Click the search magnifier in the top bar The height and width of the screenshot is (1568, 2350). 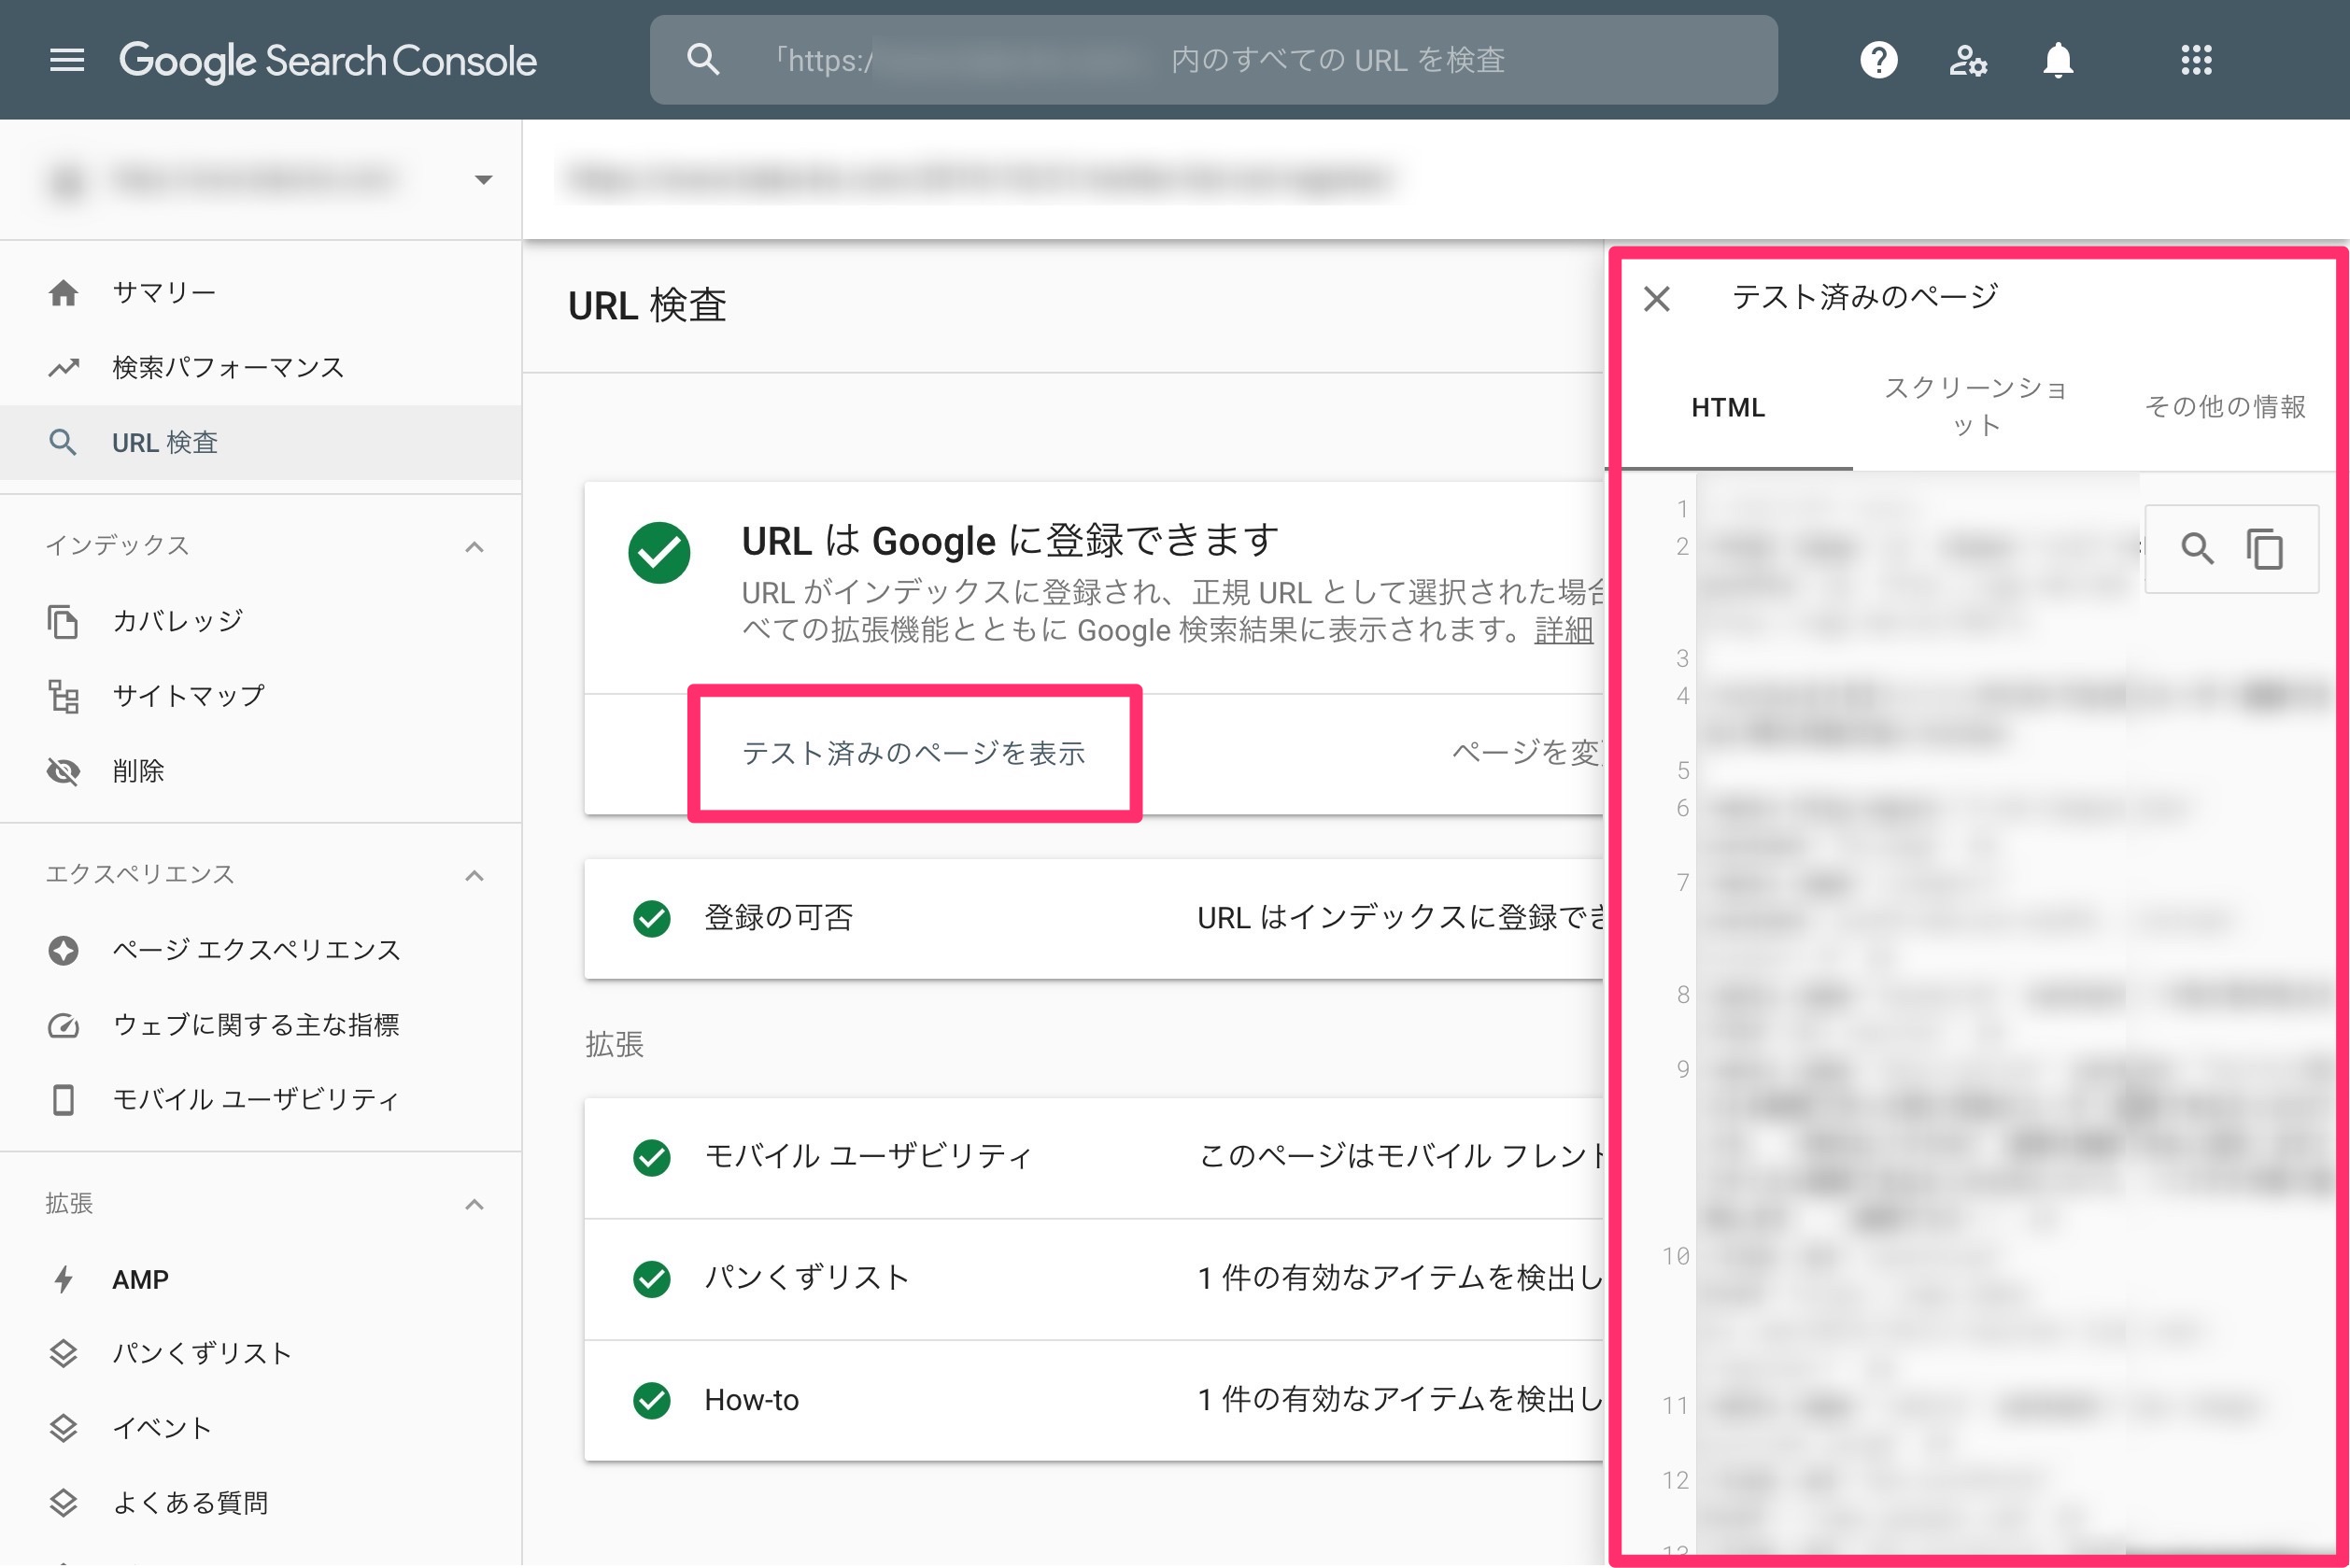[x=703, y=60]
